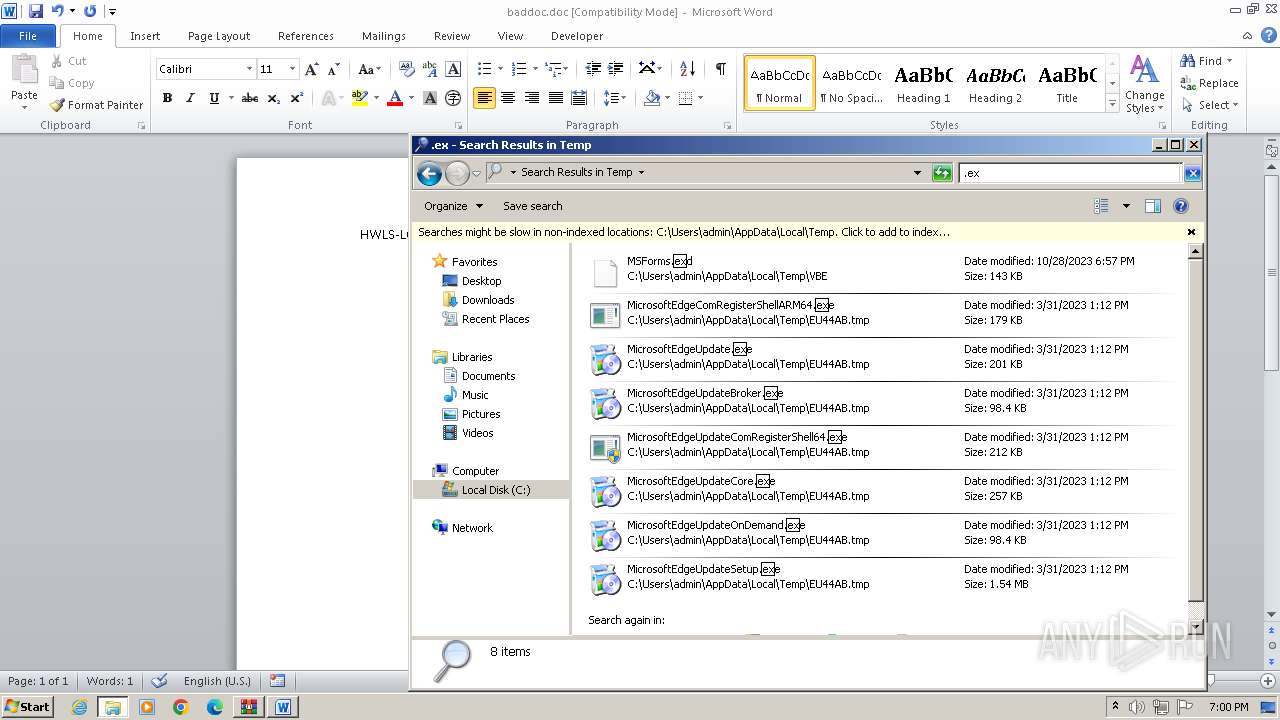Click the Grow Font icon
Screen dimensions: 1280x720
(x=312, y=69)
